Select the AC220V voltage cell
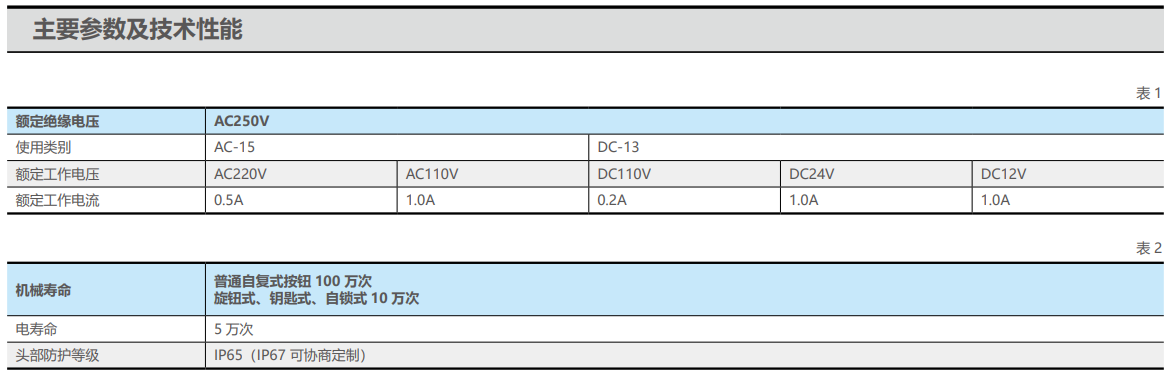This screenshot has height=387, width=1169. [x=301, y=174]
